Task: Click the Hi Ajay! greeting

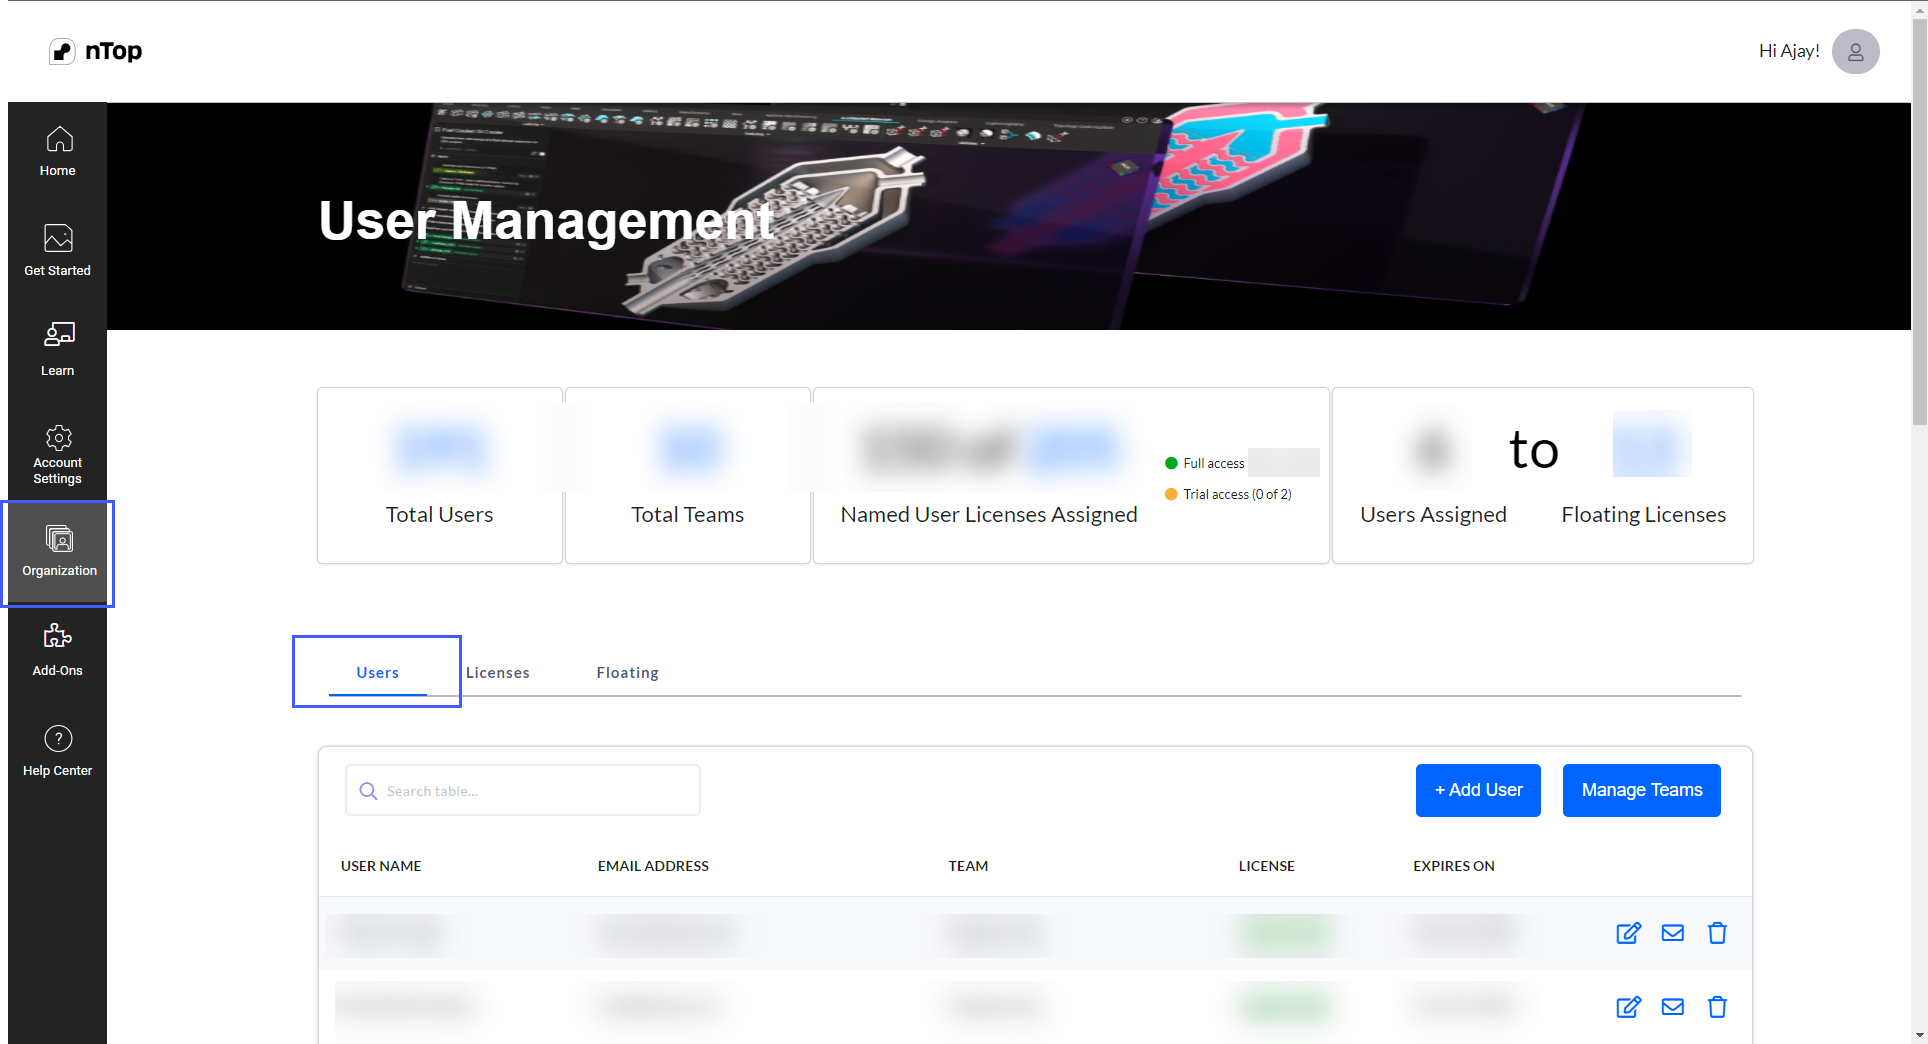Action: click(x=1789, y=51)
